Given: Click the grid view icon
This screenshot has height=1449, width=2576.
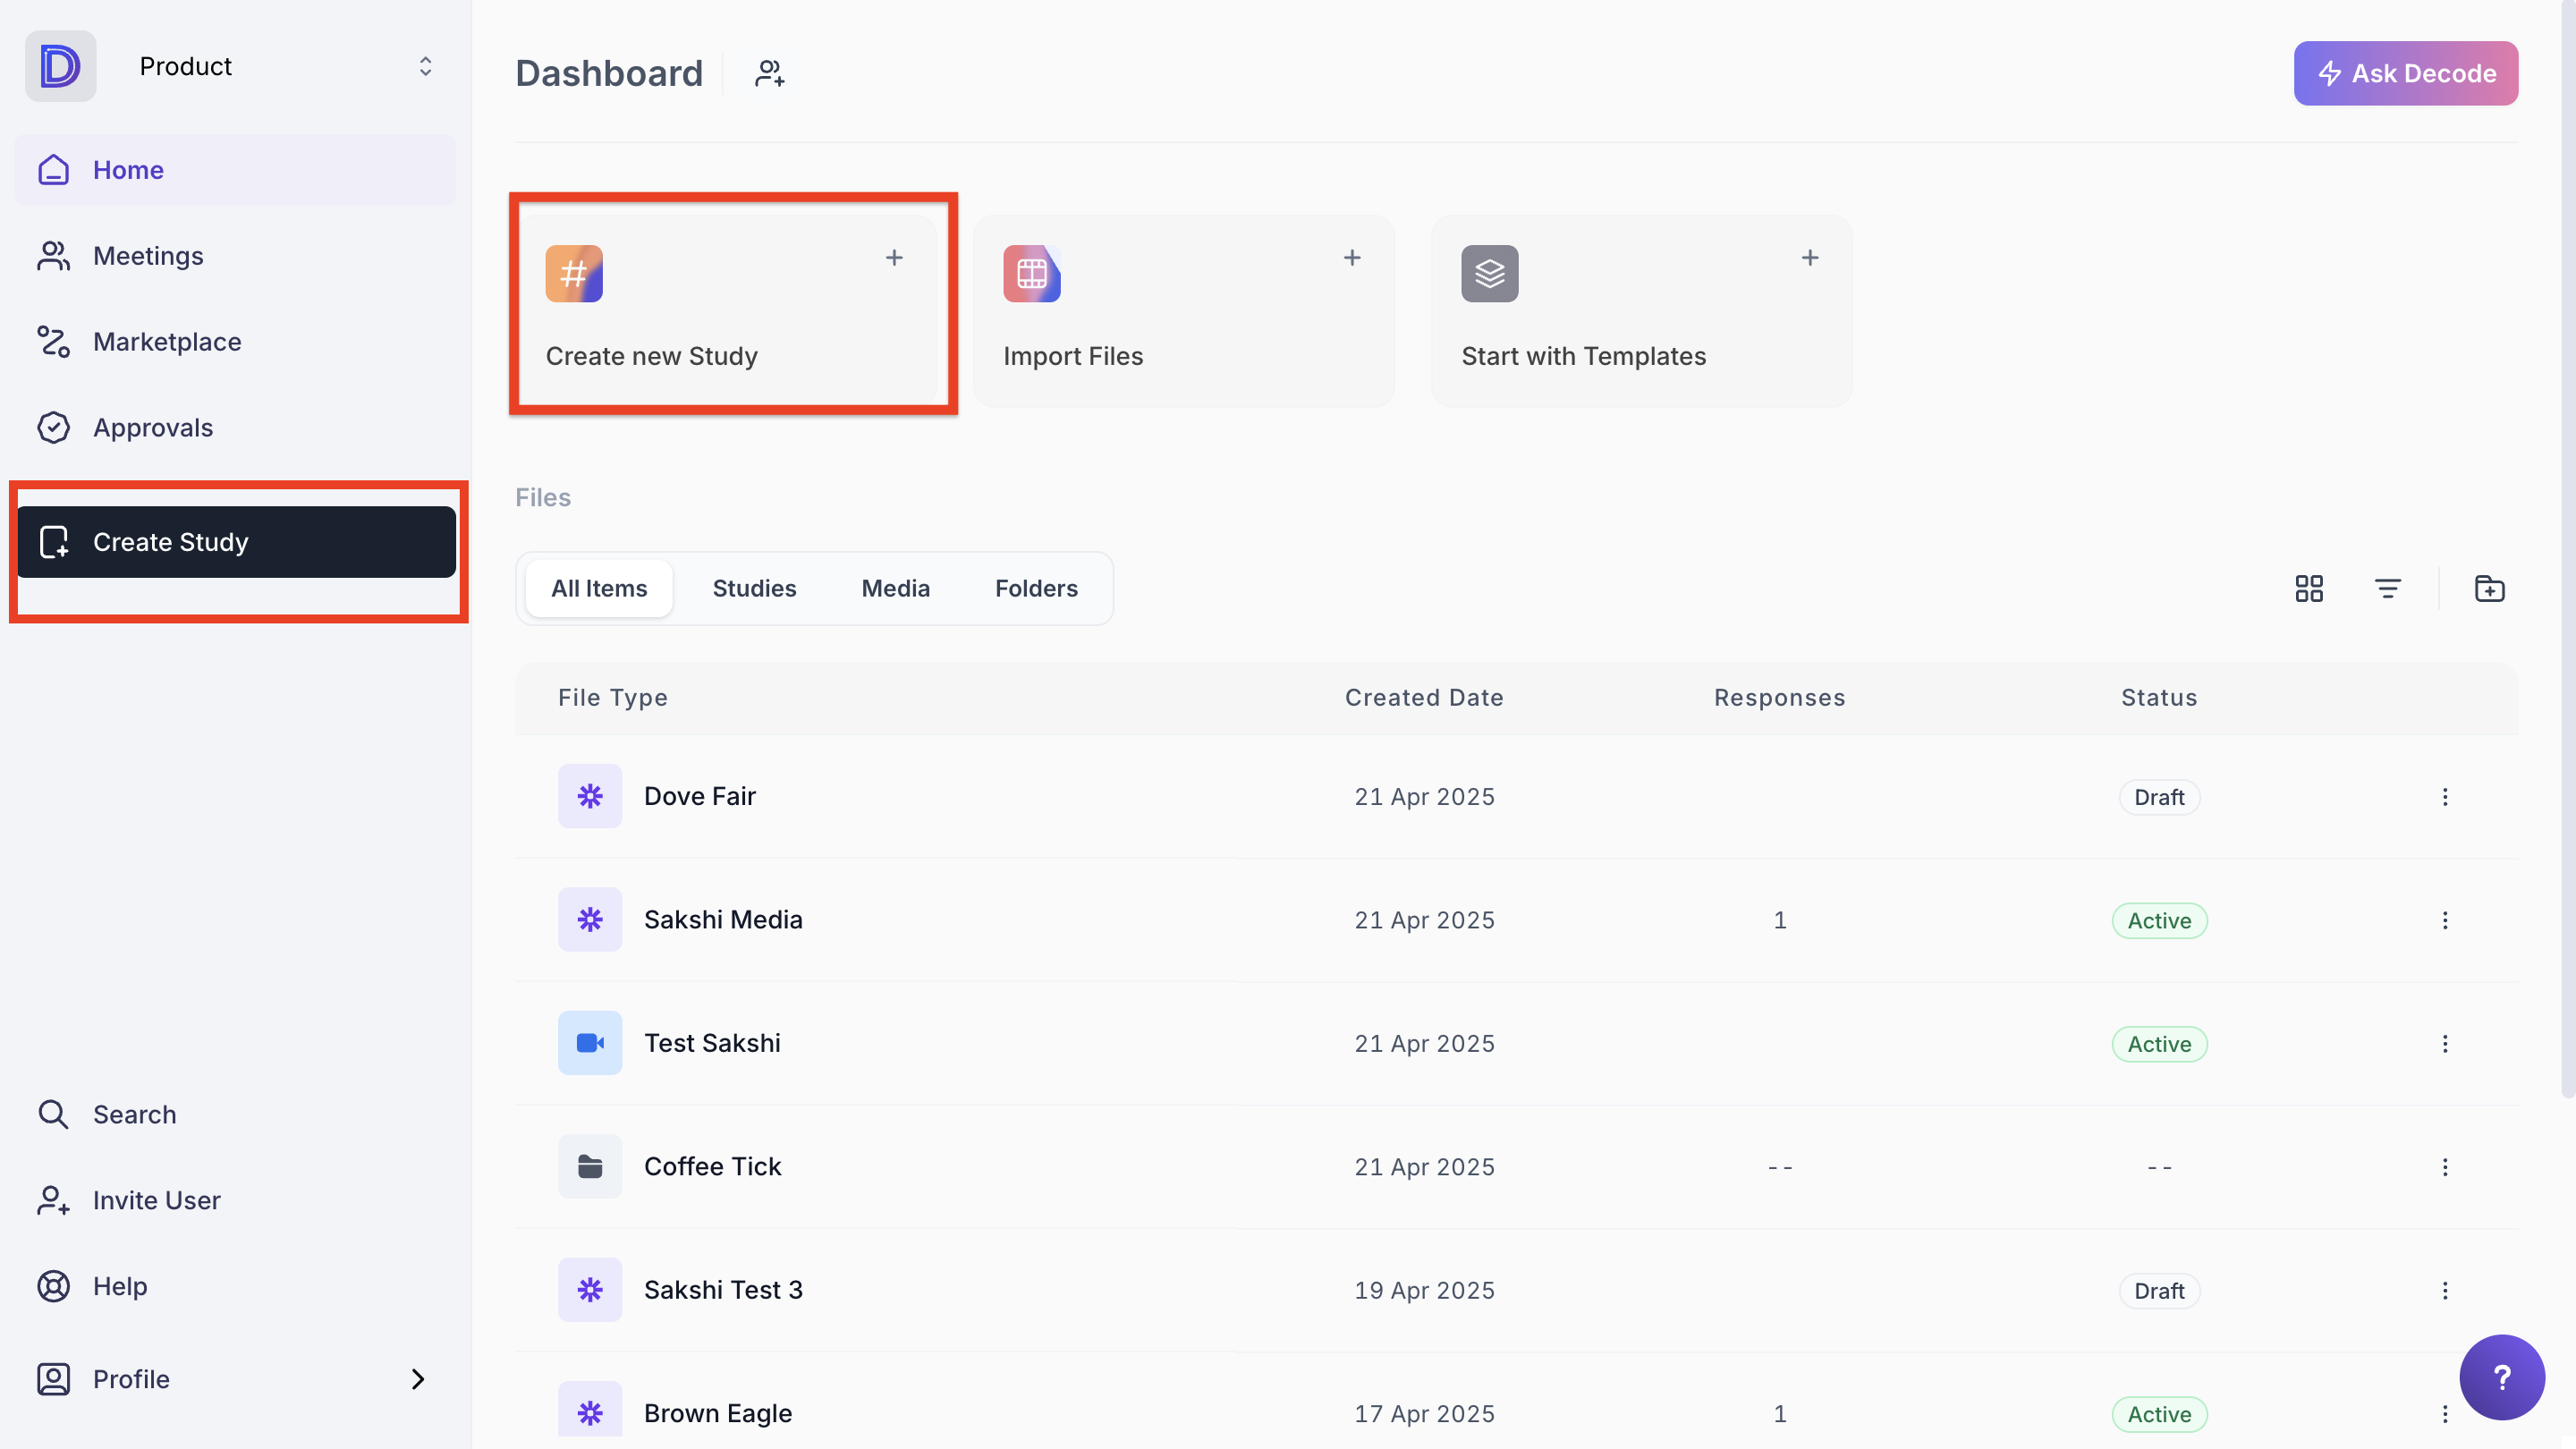Looking at the screenshot, I should click(x=2308, y=588).
